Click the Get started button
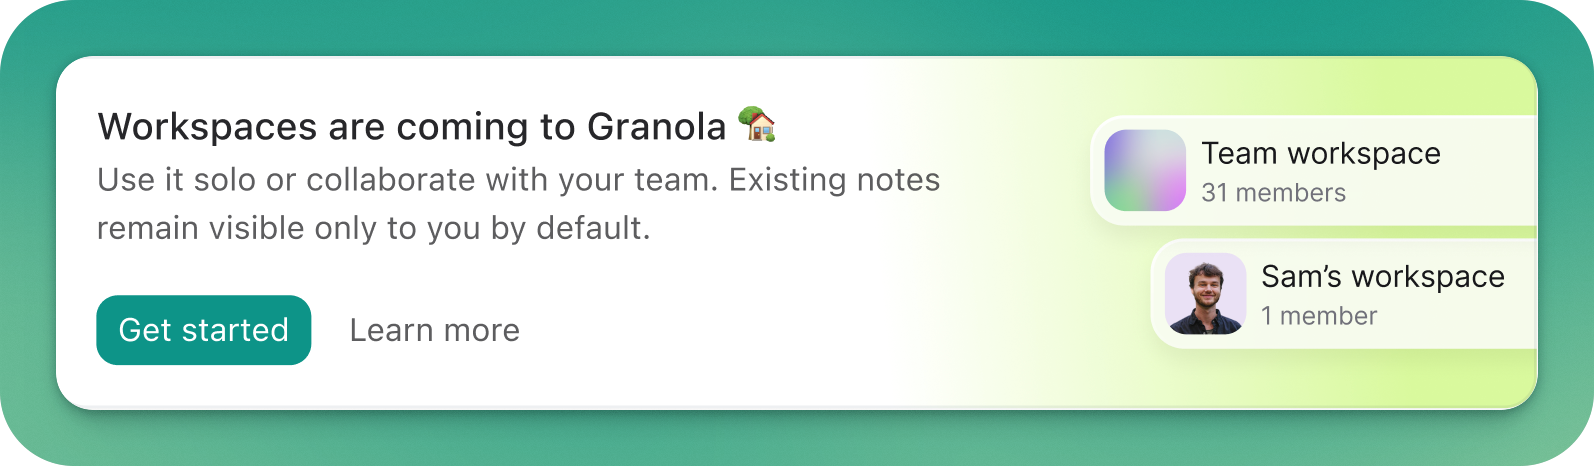The height and width of the screenshot is (466, 1594). [204, 330]
